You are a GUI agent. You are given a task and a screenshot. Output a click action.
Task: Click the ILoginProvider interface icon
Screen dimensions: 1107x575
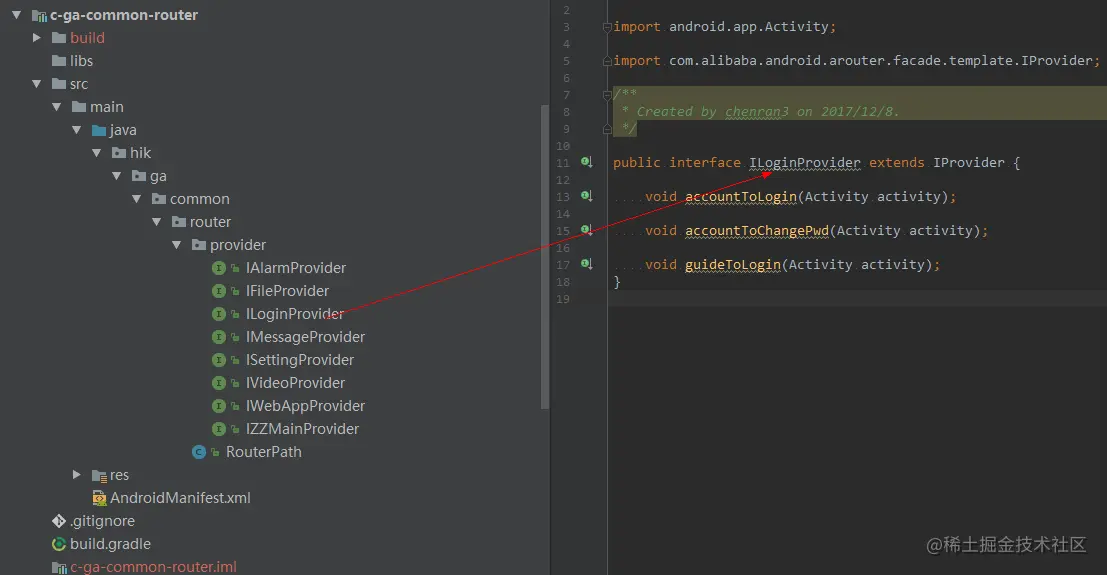219,314
